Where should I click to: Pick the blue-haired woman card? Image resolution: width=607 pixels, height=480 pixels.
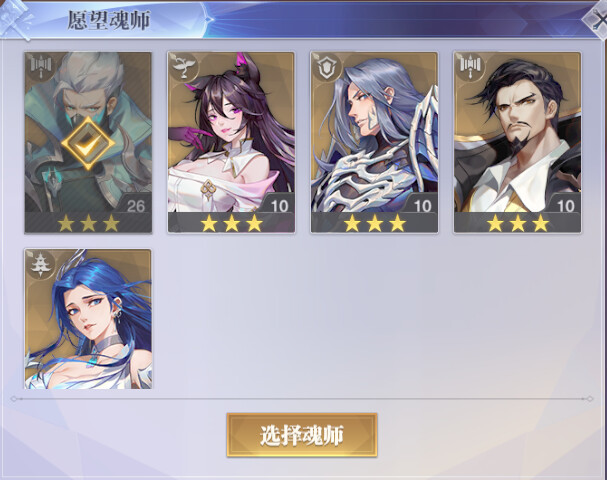[88, 319]
